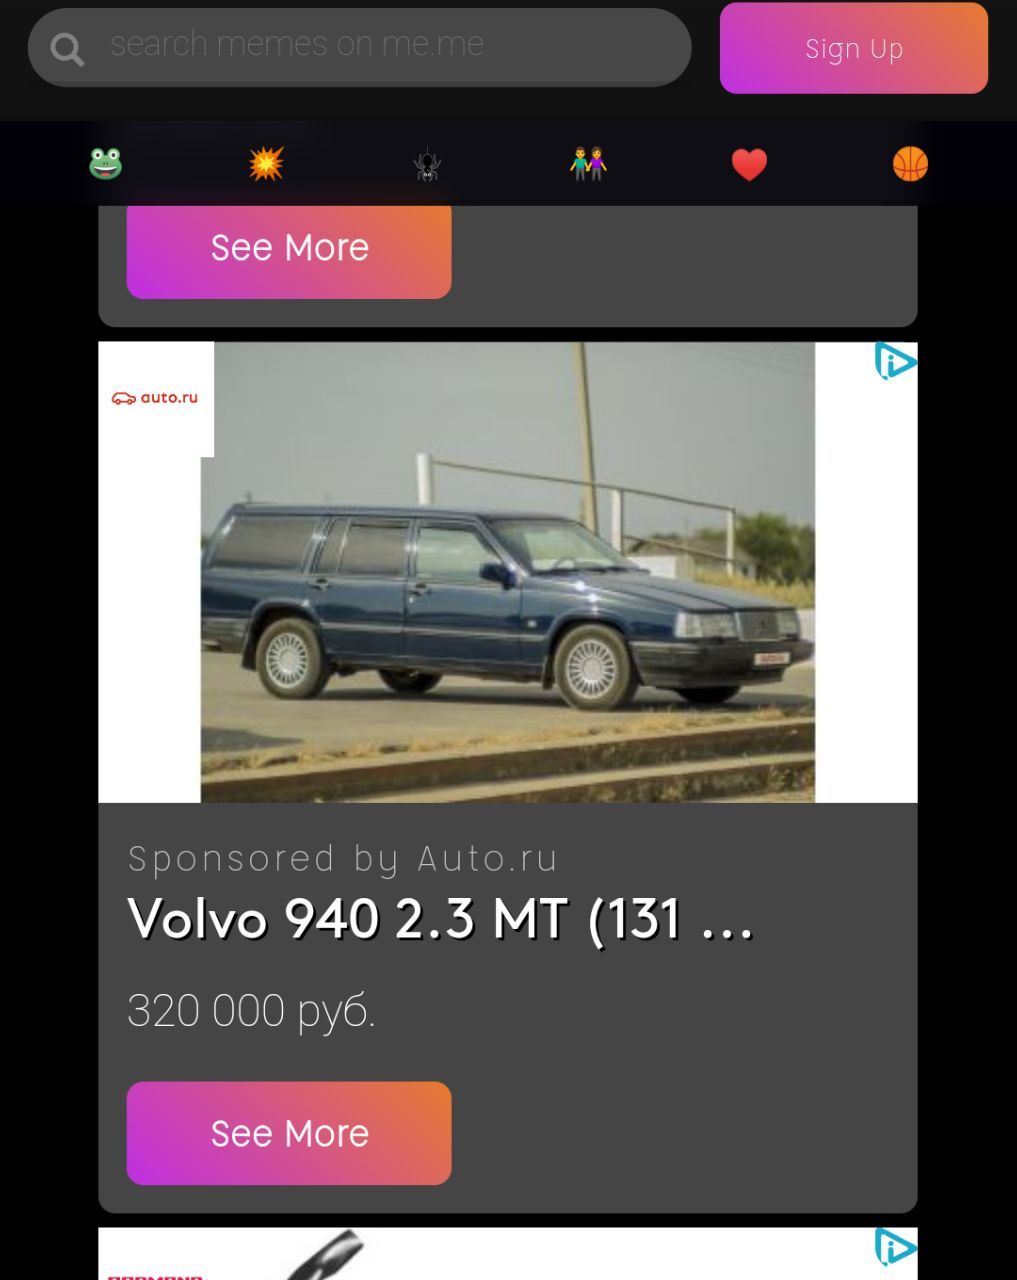The height and width of the screenshot is (1280, 1017).
Task: Select the frog emoji category
Action: (105, 163)
